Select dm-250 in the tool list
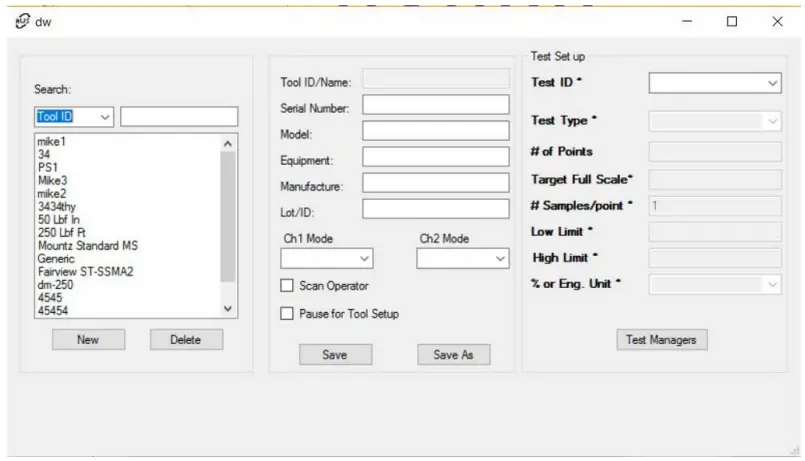 tap(55, 284)
